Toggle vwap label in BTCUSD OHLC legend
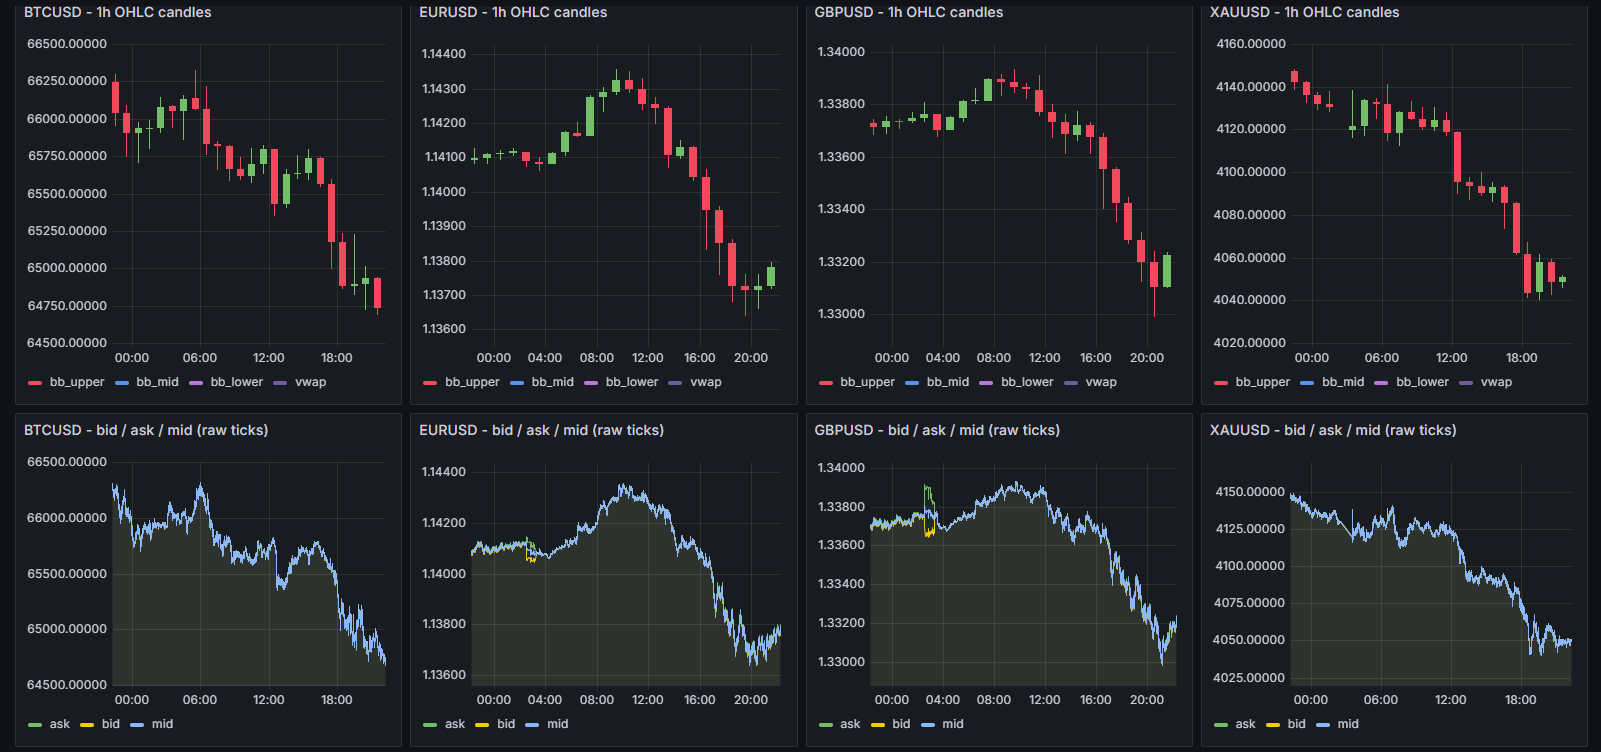 coord(311,382)
